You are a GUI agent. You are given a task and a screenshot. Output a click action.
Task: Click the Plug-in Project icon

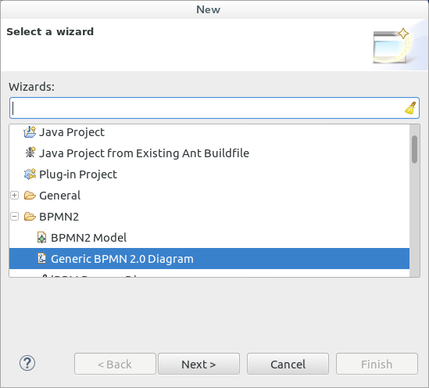click(x=30, y=174)
